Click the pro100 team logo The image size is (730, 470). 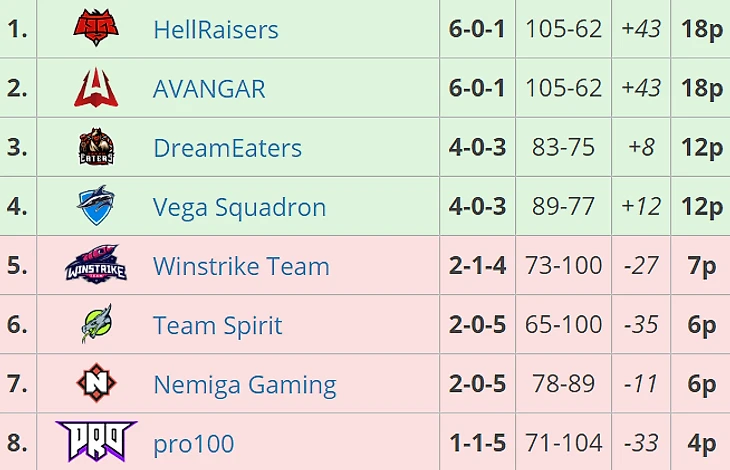pos(96,440)
